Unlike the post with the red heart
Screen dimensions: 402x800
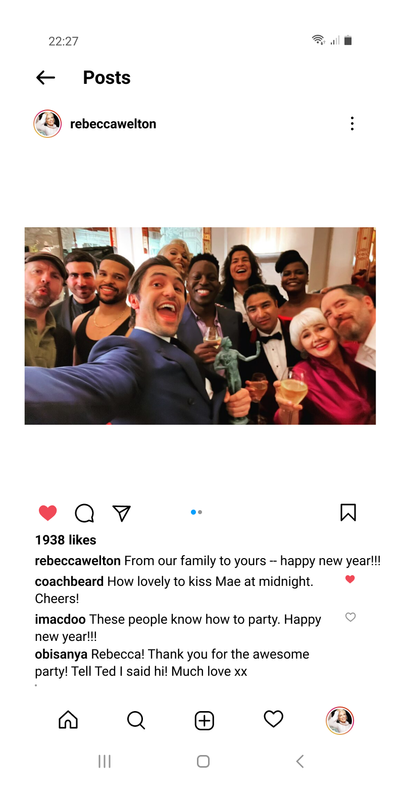tap(48, 513)
